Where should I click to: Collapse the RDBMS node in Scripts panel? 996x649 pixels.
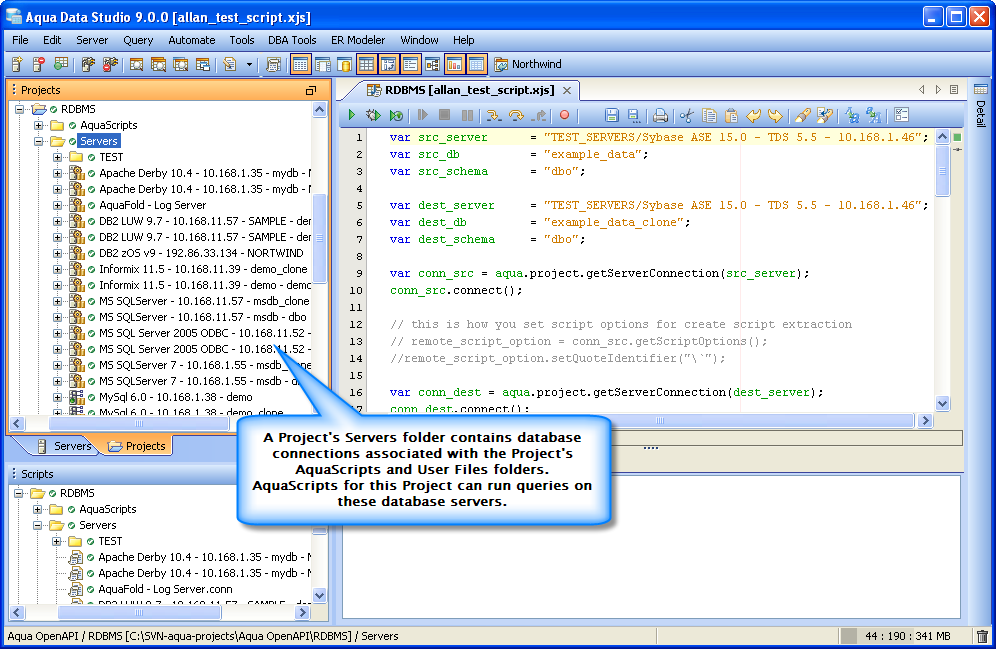[x=18, y=493]
